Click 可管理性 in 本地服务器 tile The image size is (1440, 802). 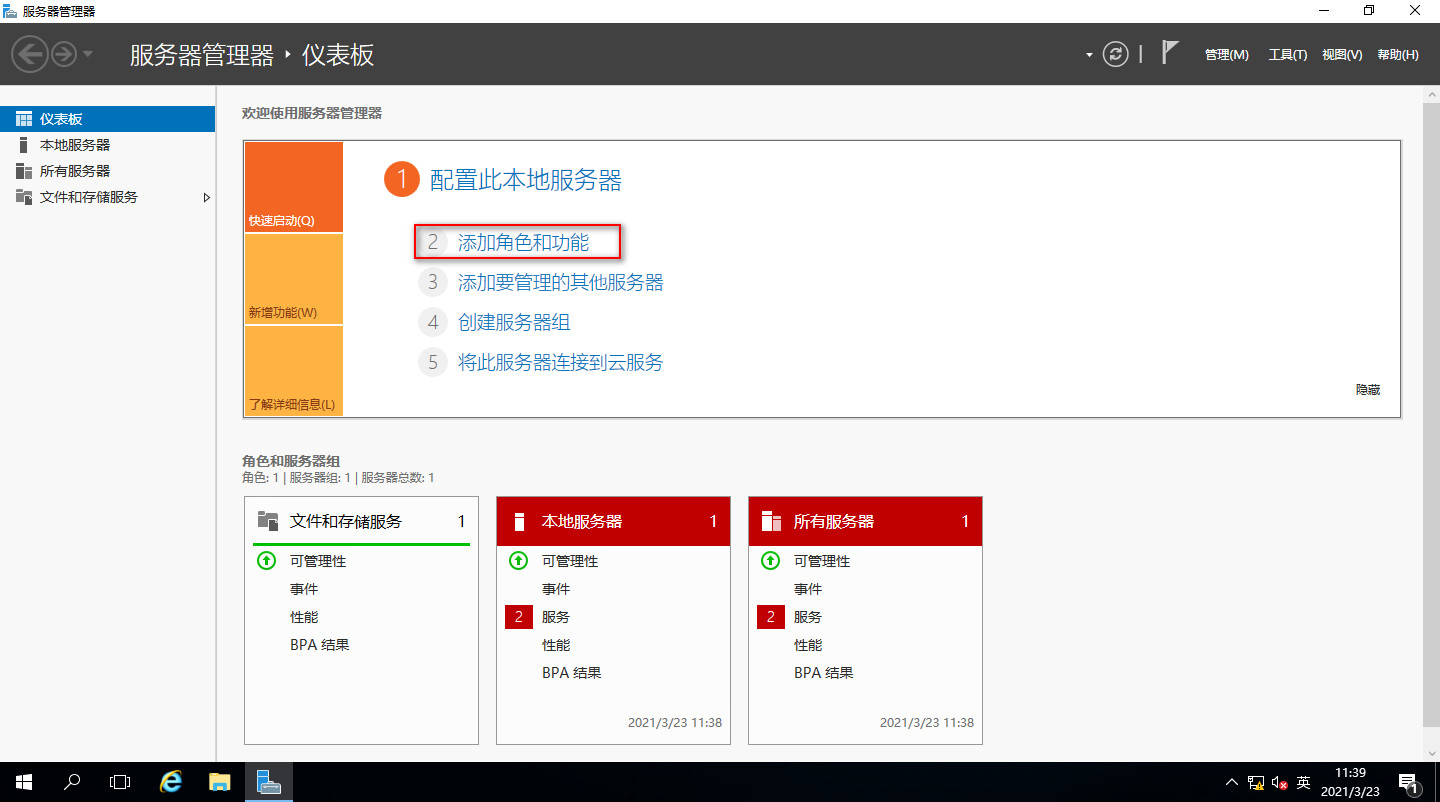coord(570,561)
